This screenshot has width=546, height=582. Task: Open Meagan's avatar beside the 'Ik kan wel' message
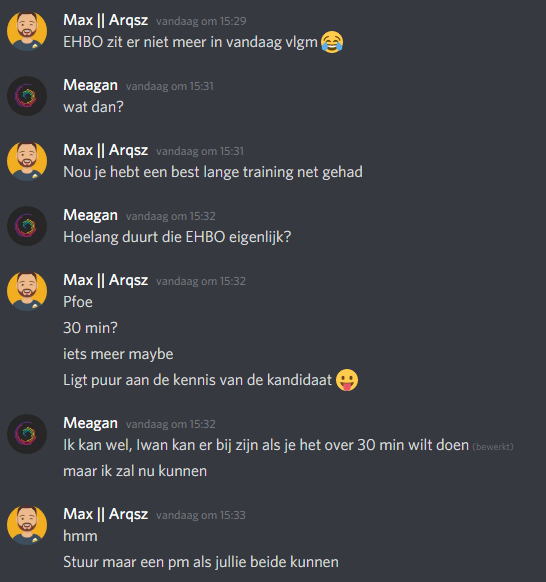tap(27, 434)
